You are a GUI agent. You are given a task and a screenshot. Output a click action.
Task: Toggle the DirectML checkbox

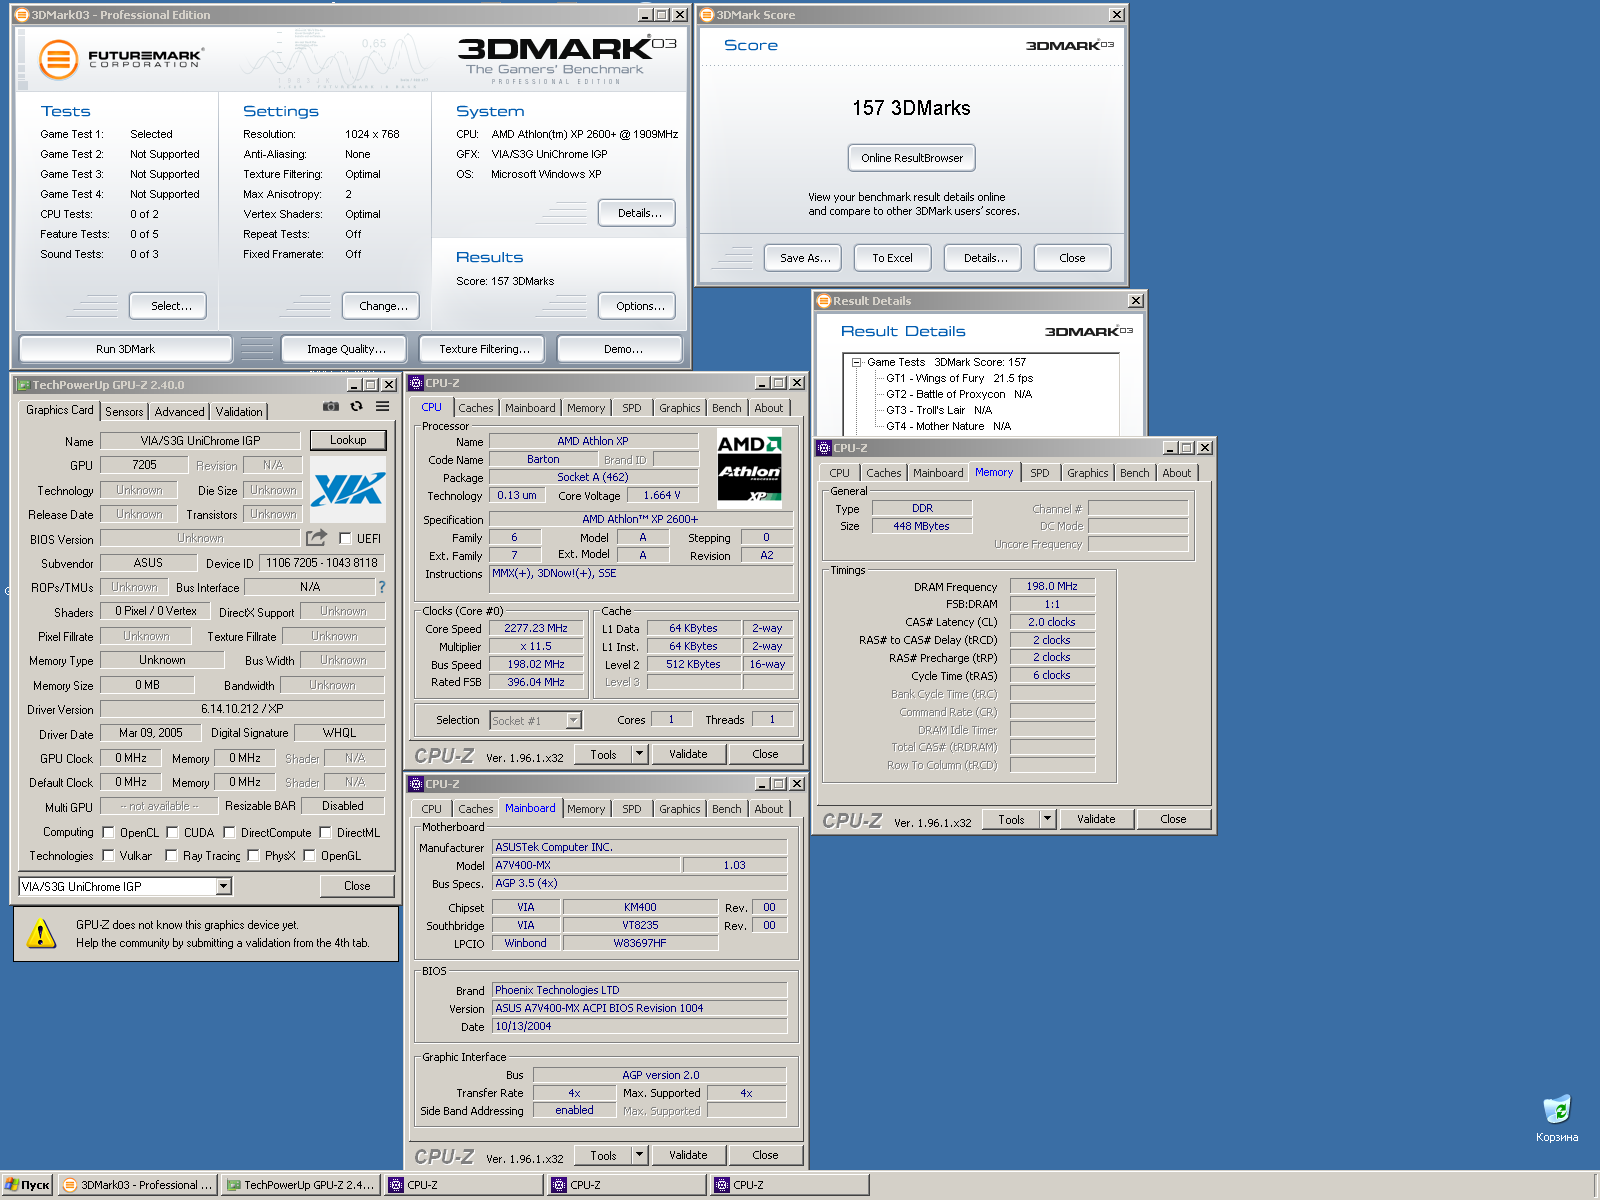(325, 833)
